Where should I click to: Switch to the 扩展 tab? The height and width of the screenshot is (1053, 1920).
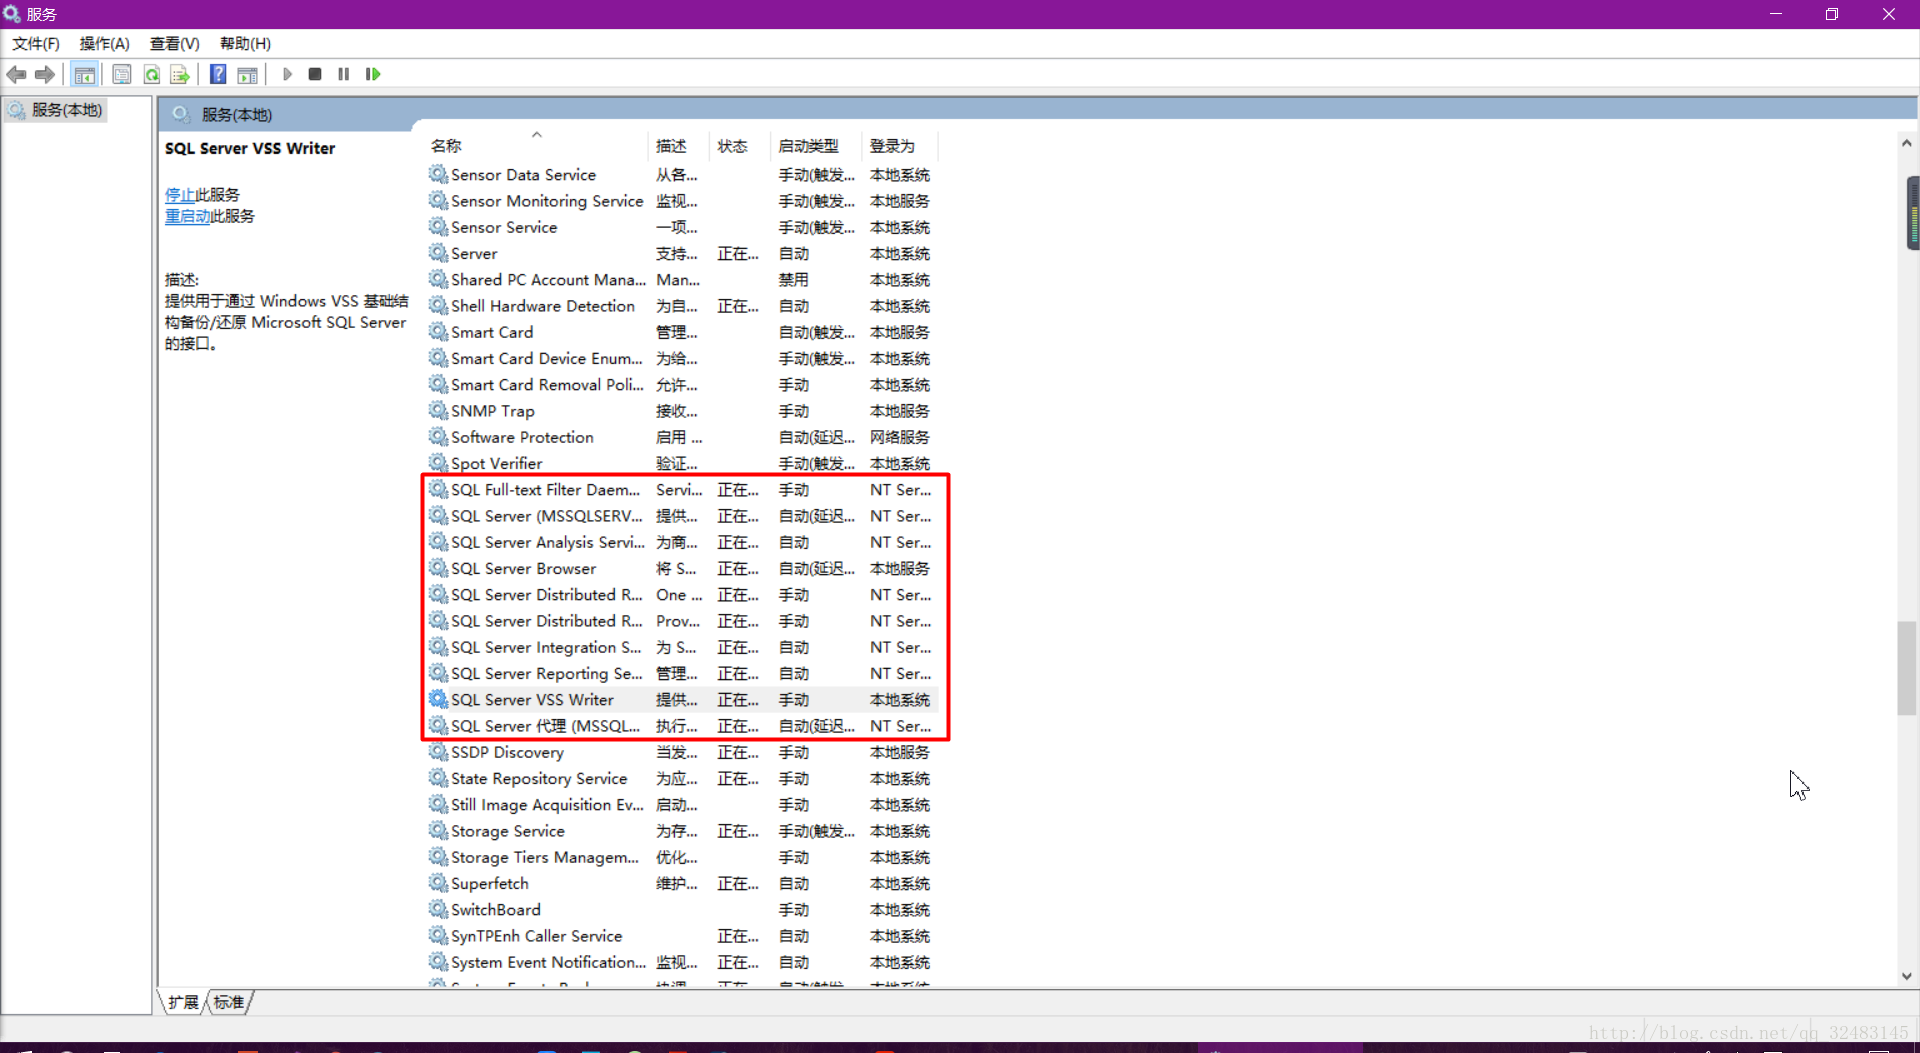point(183,1002)
